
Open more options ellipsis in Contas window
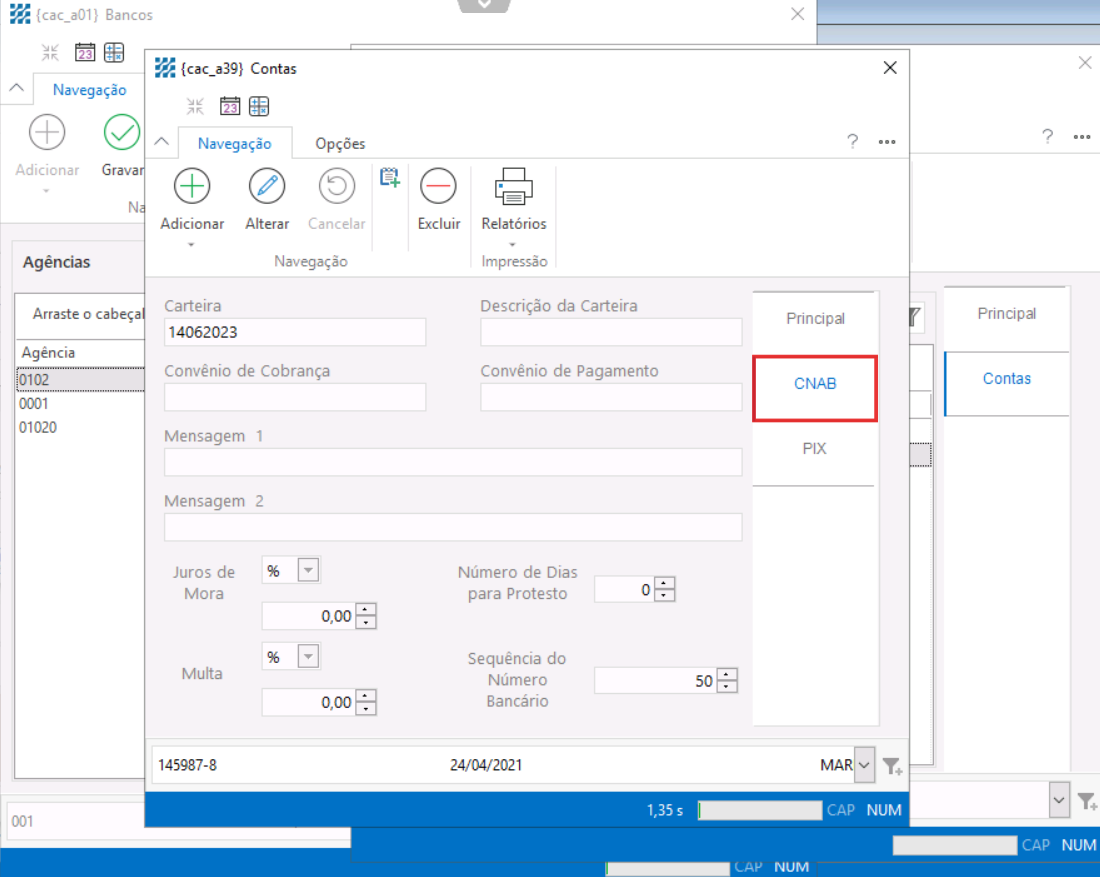pyautogui.click(x=887, y=142)
